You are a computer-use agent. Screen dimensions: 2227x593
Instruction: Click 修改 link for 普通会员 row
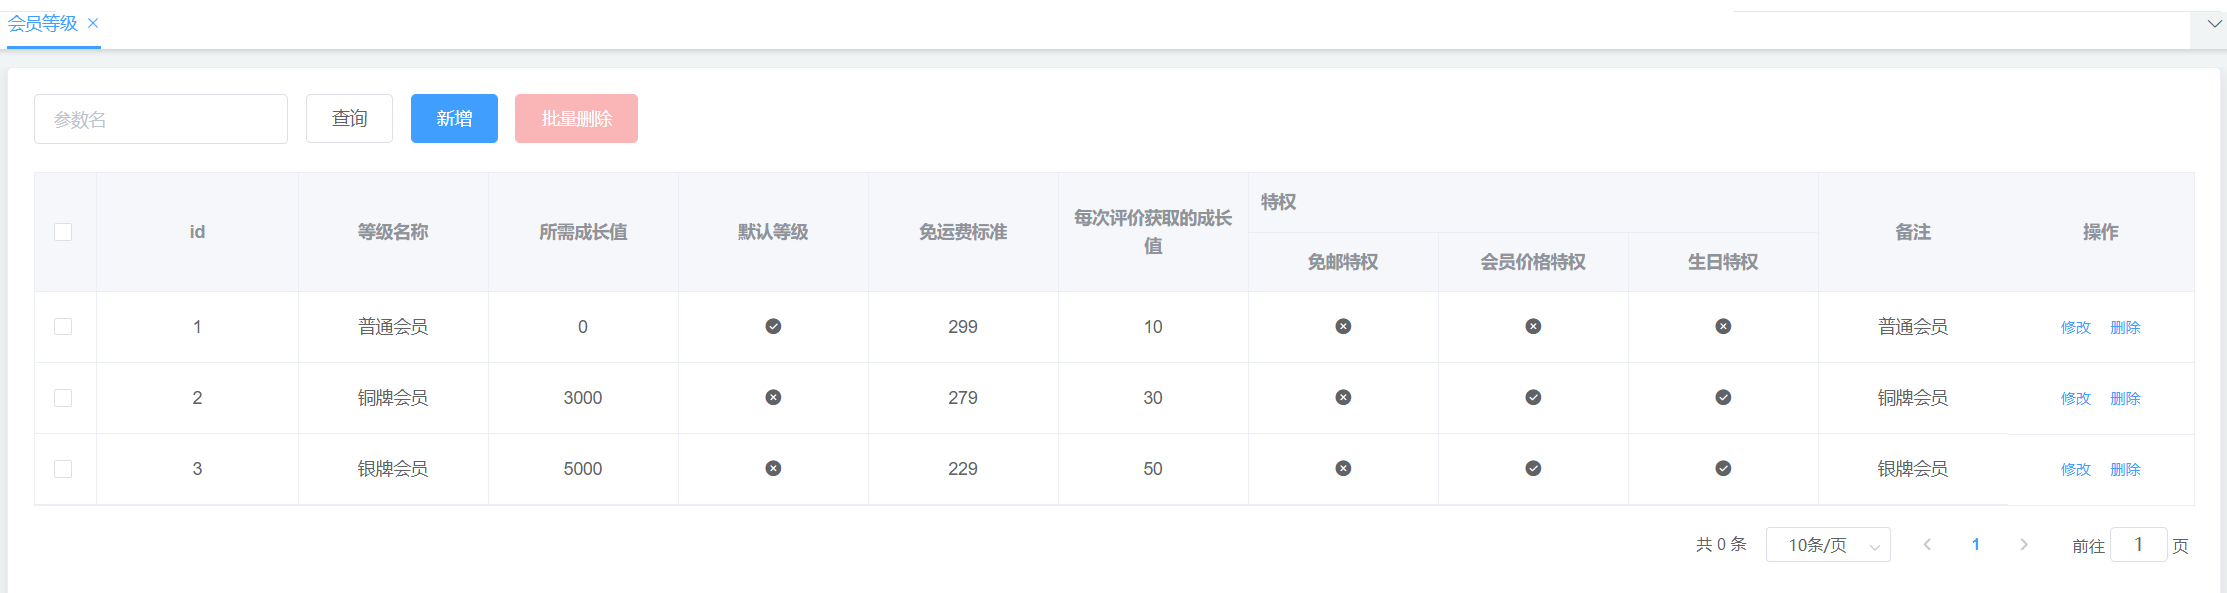(2076, 328)
